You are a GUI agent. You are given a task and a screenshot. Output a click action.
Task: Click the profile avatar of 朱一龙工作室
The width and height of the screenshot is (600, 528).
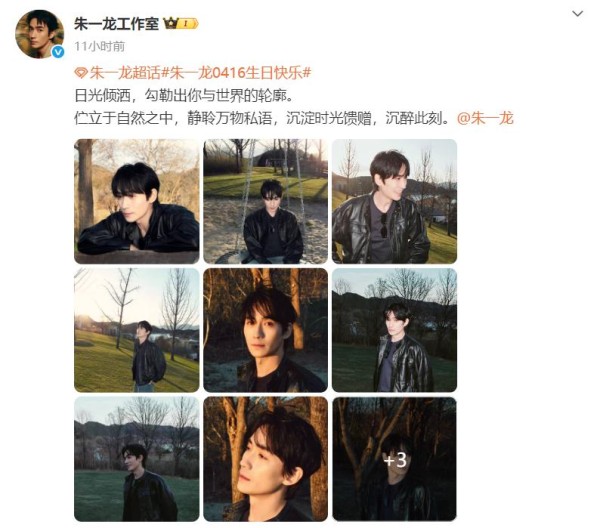(39, 34)
